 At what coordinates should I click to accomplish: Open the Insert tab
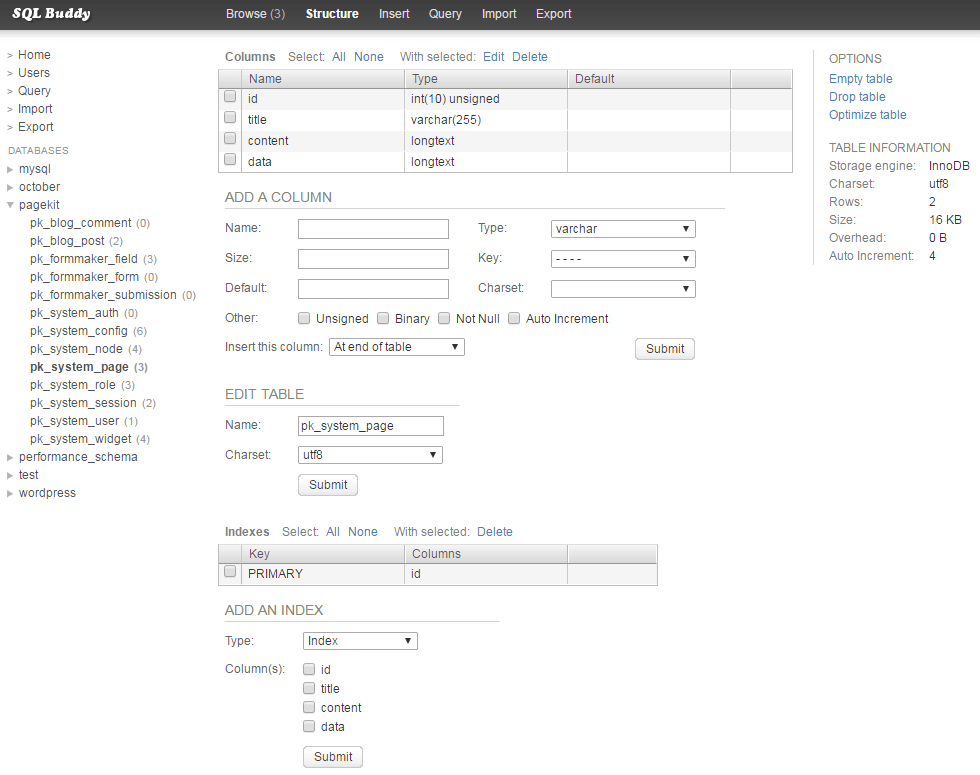click(x=394, y=14)
